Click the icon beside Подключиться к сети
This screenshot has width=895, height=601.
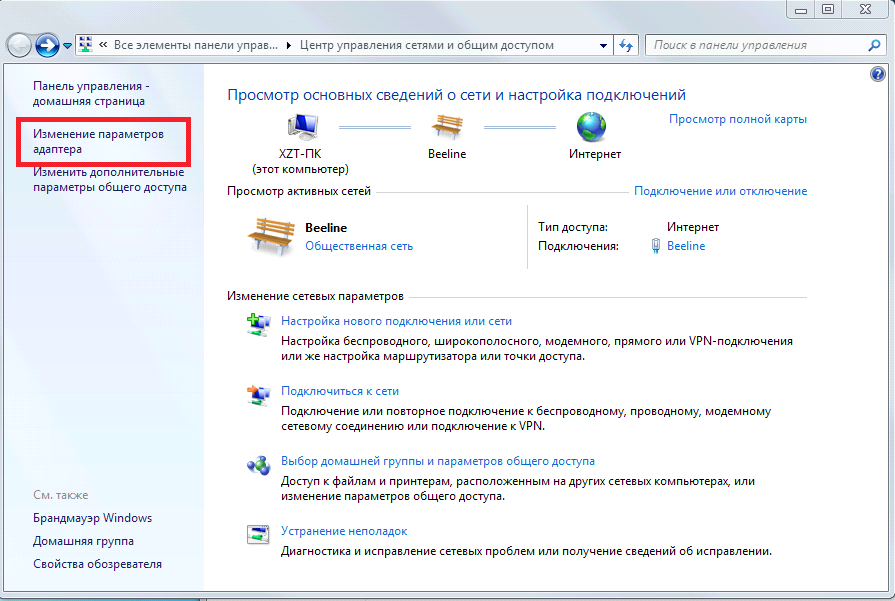pyautogui.click(x=258, y=394)
